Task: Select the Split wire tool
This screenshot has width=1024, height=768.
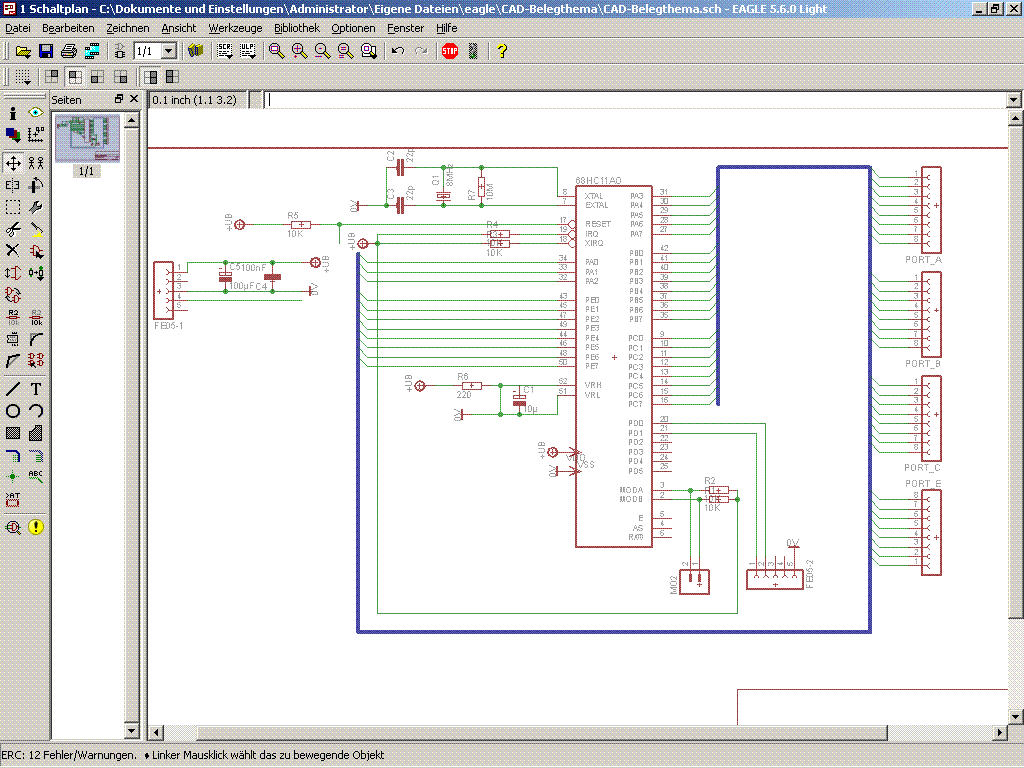Action: point(13,360)
